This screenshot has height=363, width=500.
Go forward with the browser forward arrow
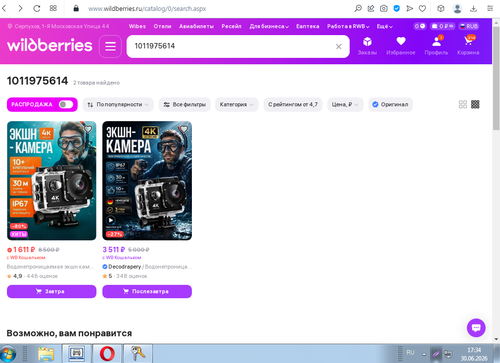point(20,8)
